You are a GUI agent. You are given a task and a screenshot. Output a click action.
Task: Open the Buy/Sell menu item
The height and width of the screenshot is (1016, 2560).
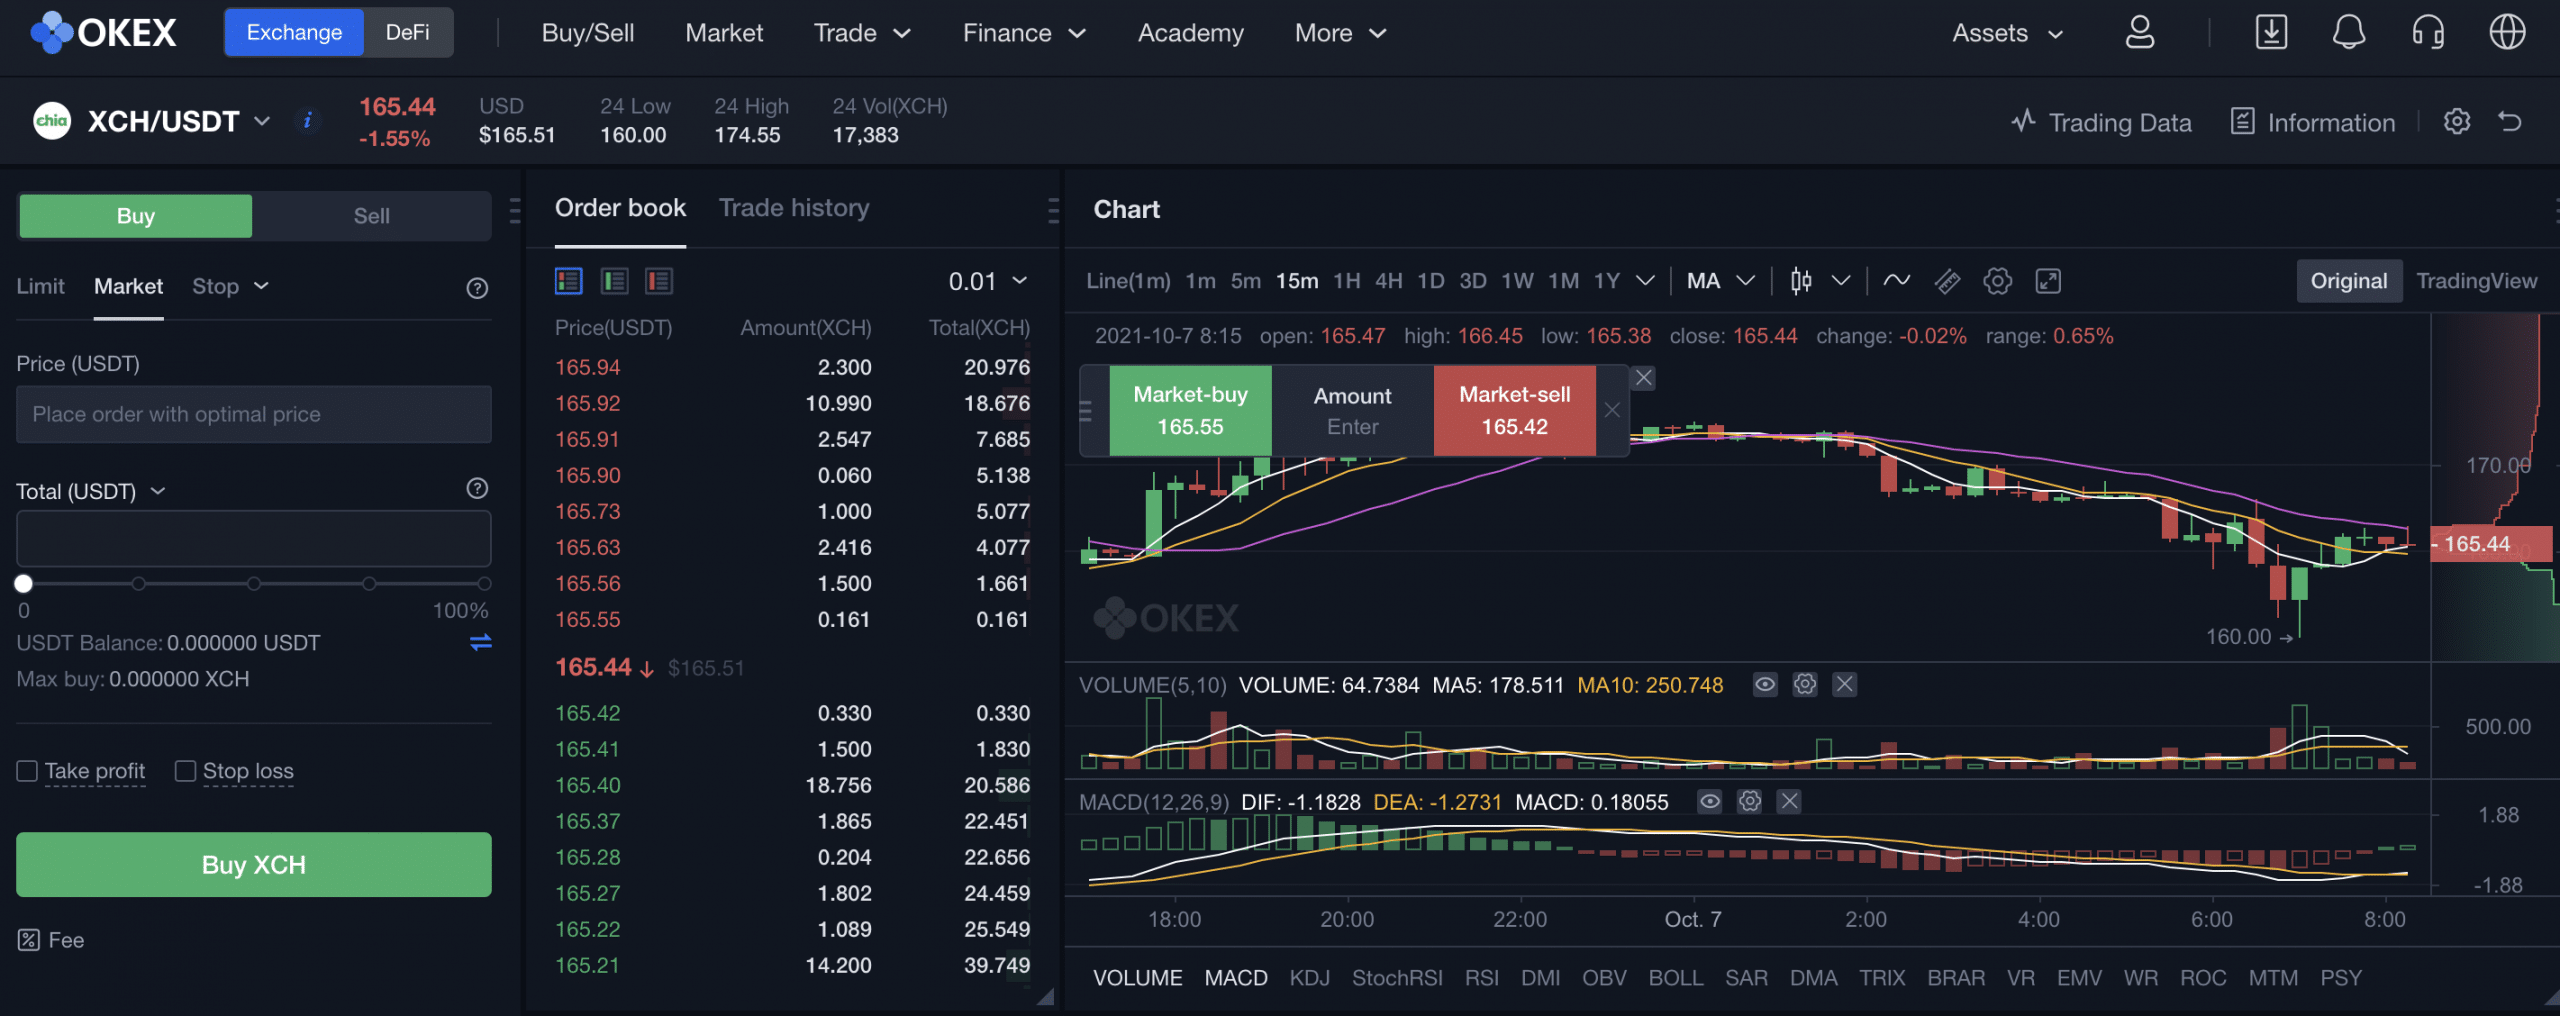[588, 33]
